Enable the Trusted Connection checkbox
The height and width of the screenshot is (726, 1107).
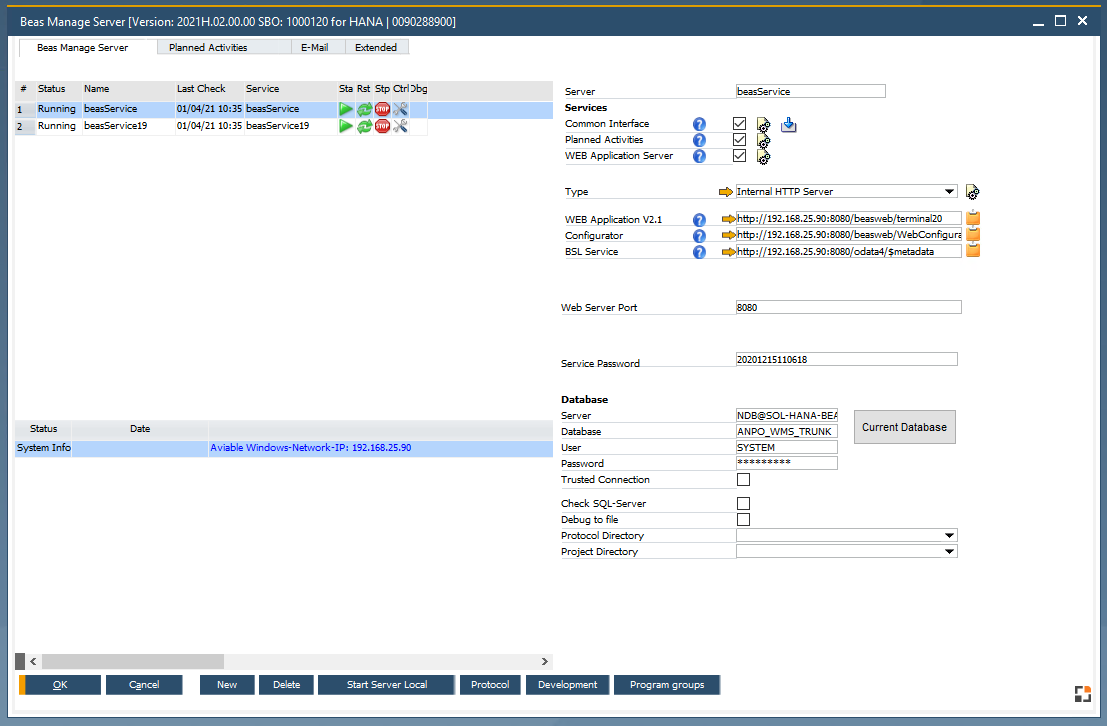click(x=743, y=479)
